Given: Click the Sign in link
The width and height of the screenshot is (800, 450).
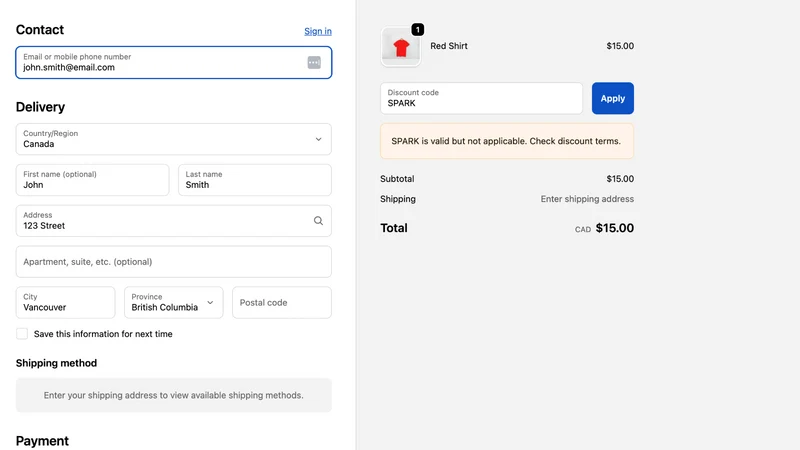Looking at the screenshot, I should coord(318,31).
